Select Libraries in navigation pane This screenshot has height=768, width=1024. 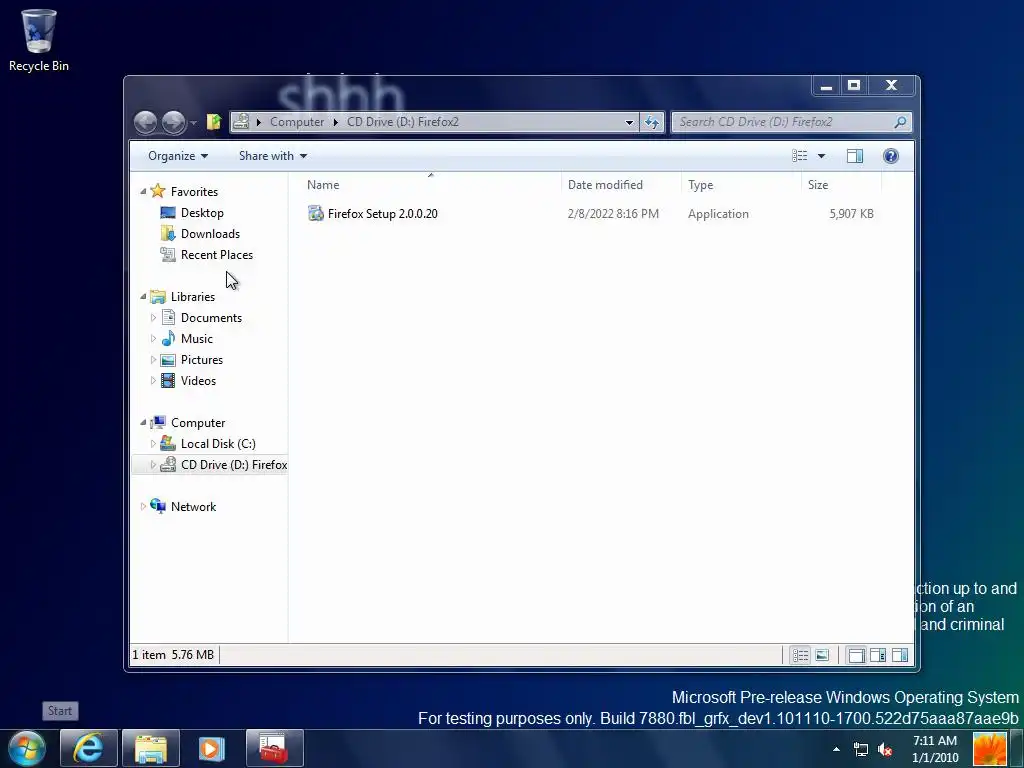[193, 296]
